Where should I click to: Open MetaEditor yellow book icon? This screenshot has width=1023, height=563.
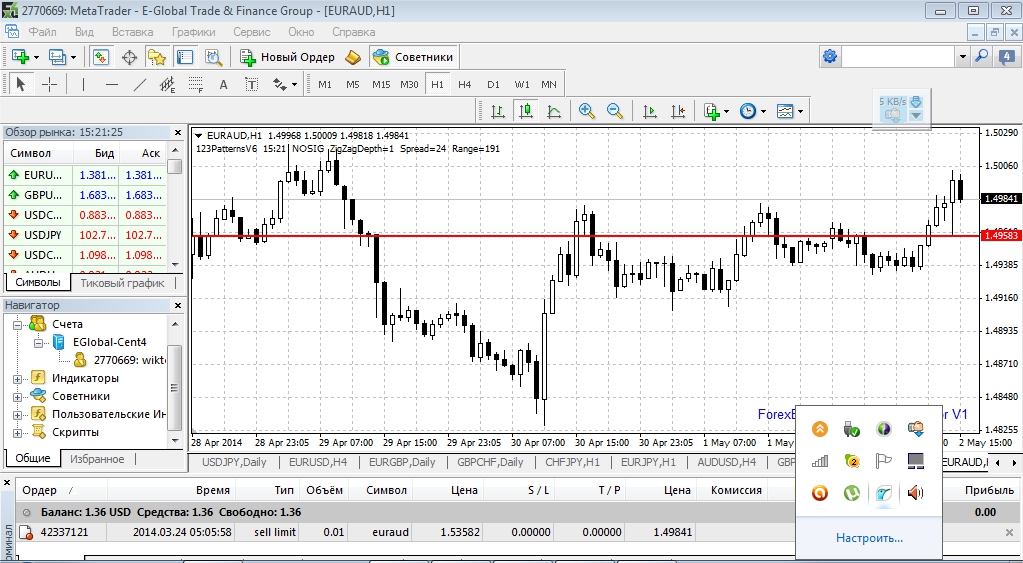pyautogui.click(x=353, y=57)
